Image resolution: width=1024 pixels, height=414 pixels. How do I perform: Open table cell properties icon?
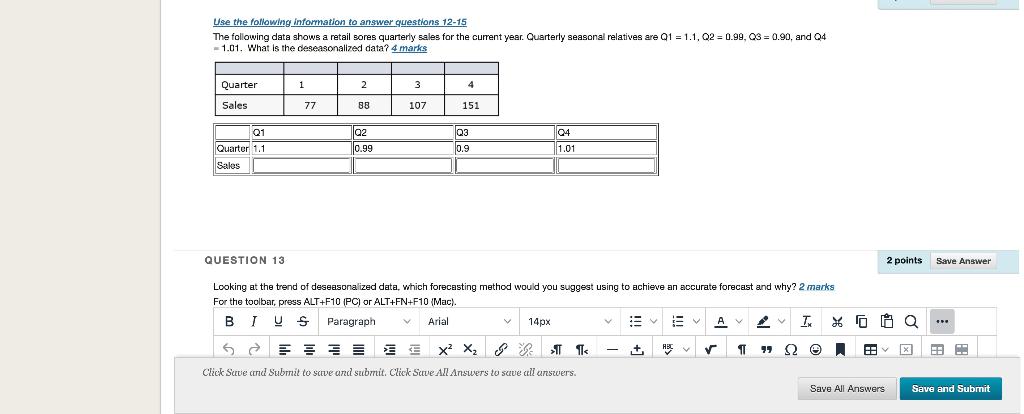pyautogui.click(x=961, y=349)
